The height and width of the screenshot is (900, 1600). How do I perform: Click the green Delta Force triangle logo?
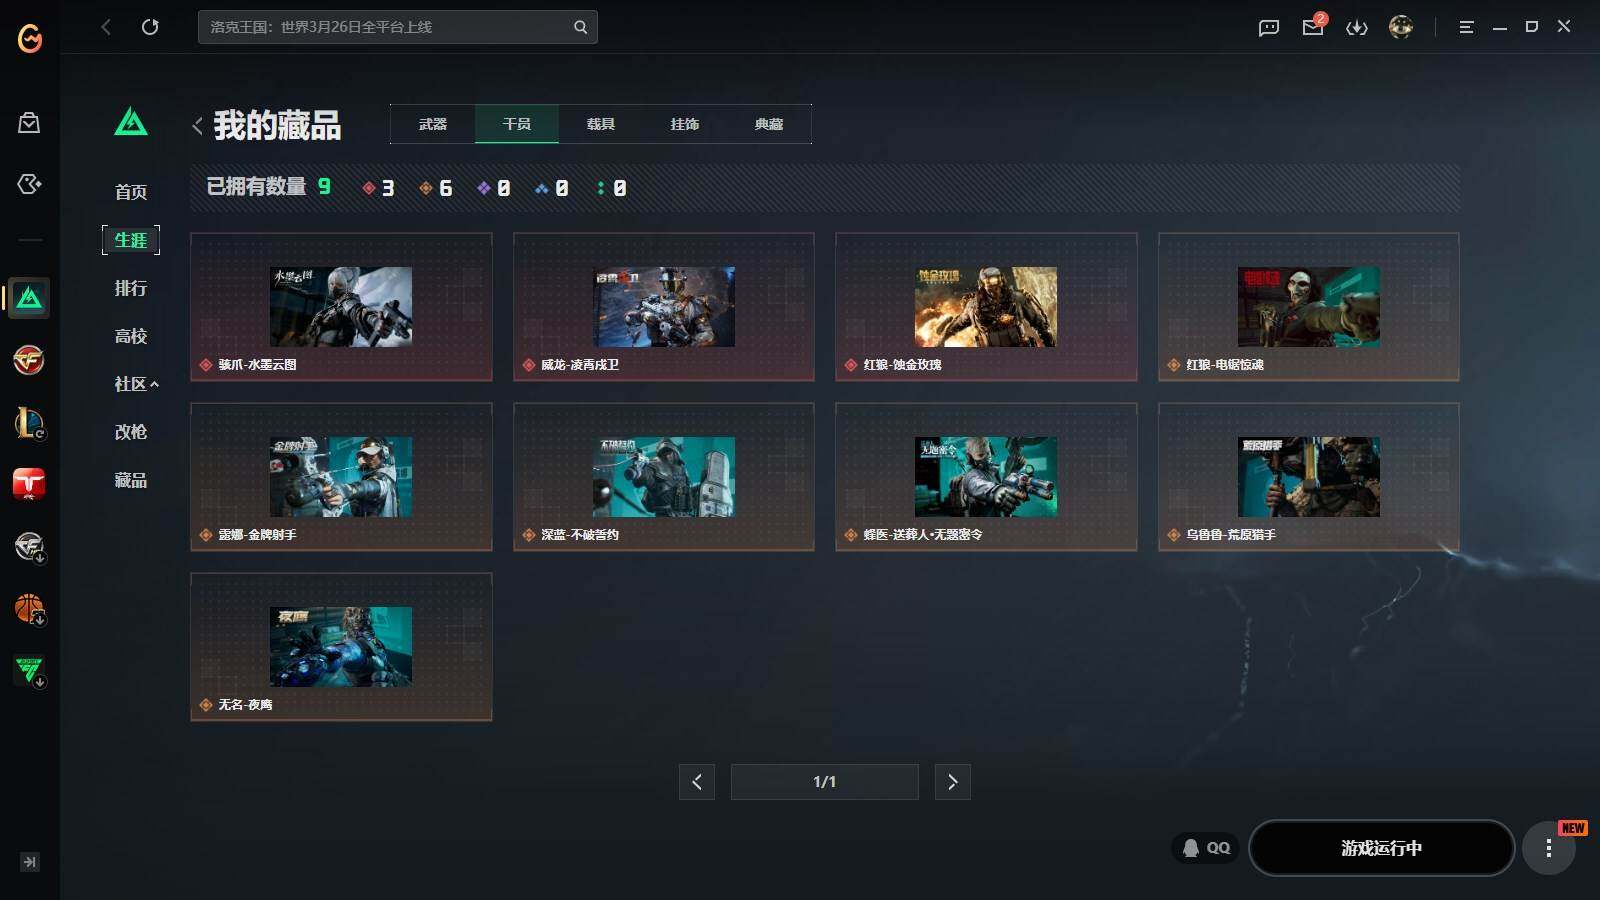pyautogui.click(x=131, y=122)
